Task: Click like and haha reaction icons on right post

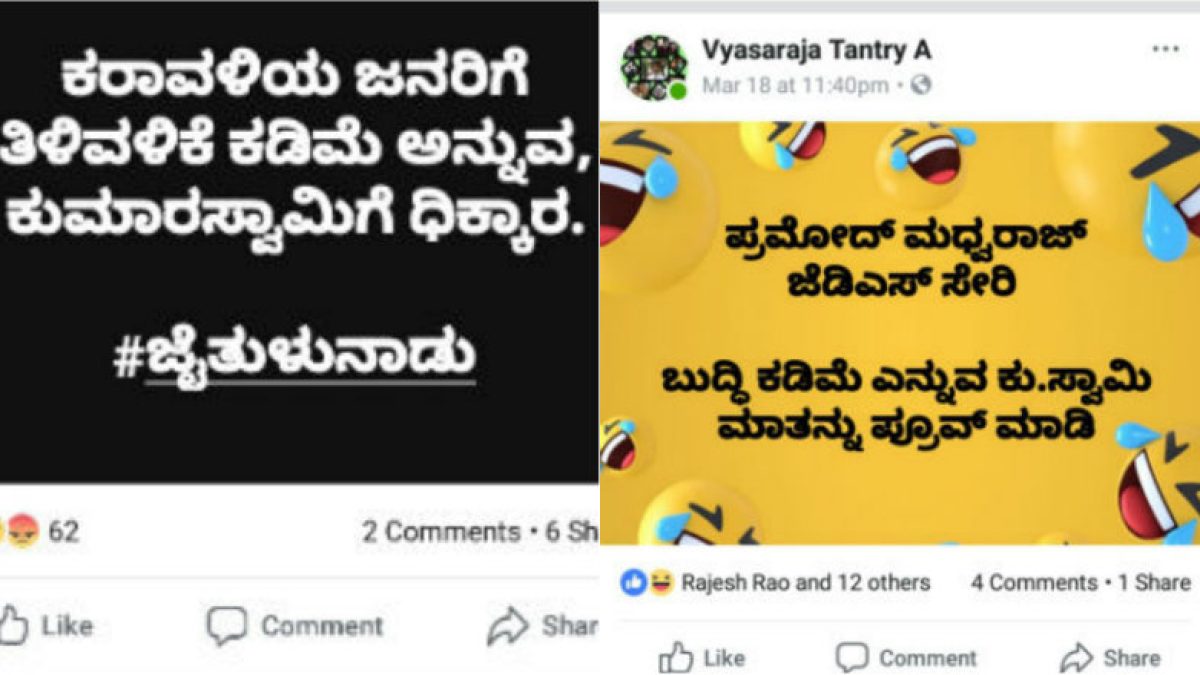Action: tap(647, 582)
